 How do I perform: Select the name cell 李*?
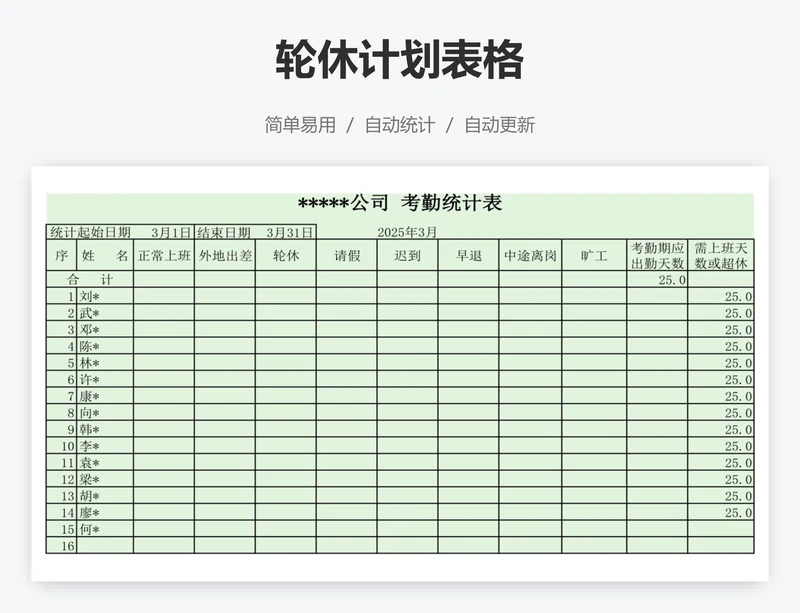pyautogui.click(x=105, y=446)
